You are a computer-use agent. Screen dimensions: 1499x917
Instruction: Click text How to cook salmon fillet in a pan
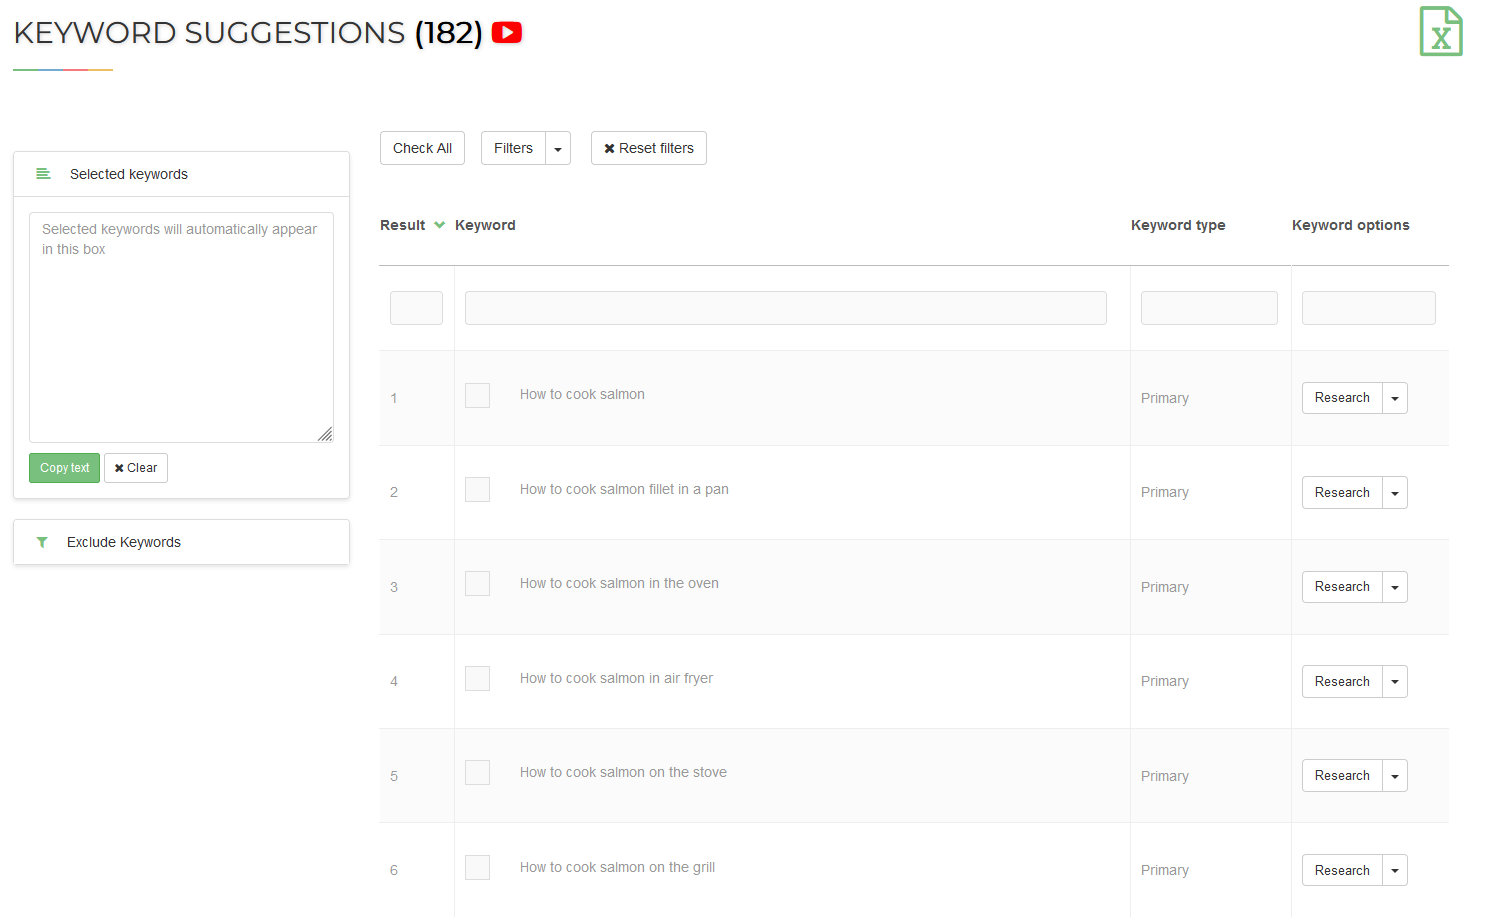(x=624, y=489)
